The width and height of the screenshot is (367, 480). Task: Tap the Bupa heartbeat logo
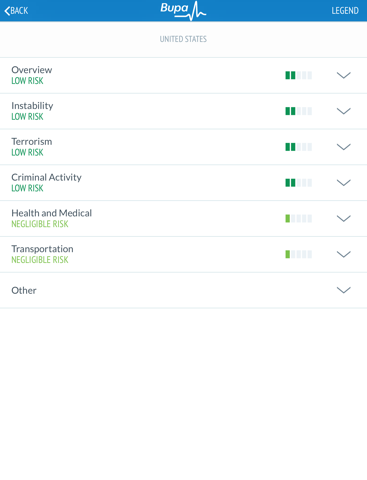tap(183, 10)
